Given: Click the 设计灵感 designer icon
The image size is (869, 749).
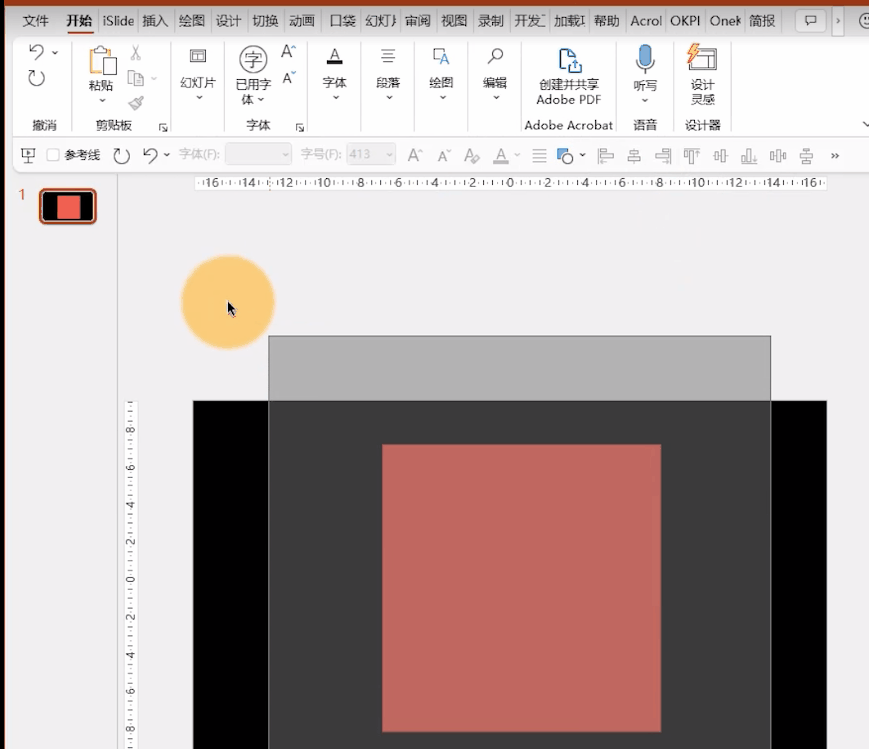Looking at the screenshot, I should pyautogui.click(x=702, y=58).
